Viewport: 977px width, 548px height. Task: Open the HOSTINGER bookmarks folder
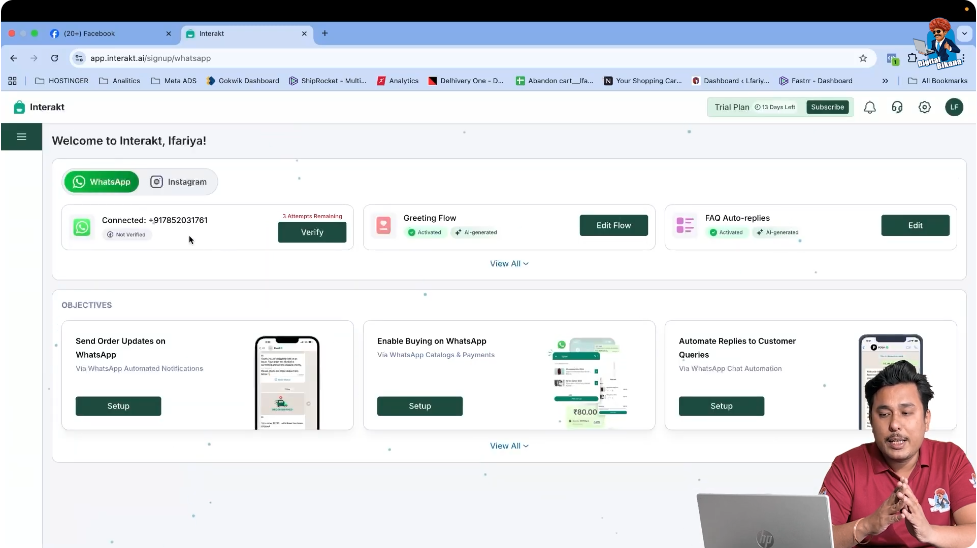coord(62,80)
